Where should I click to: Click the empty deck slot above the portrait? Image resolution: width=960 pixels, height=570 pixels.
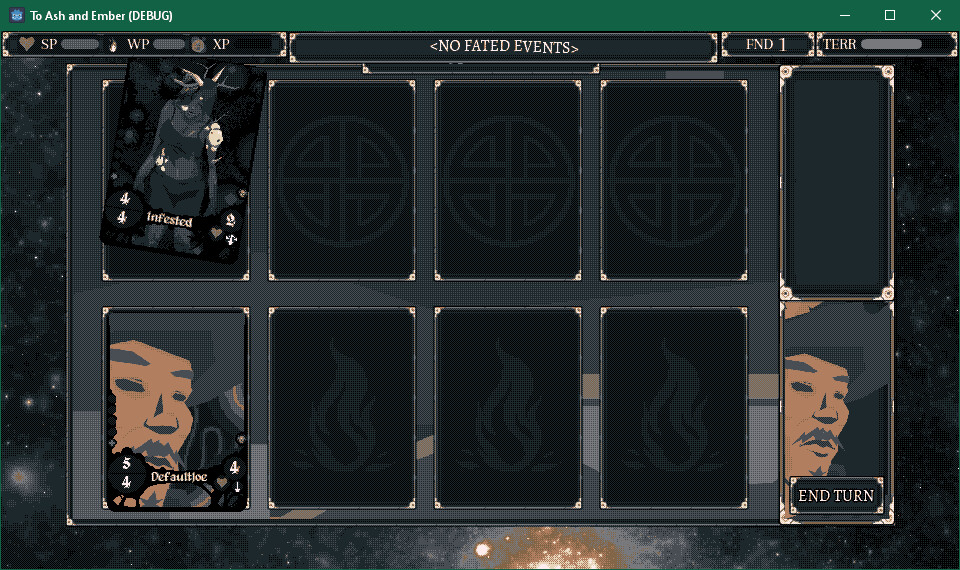836,182
